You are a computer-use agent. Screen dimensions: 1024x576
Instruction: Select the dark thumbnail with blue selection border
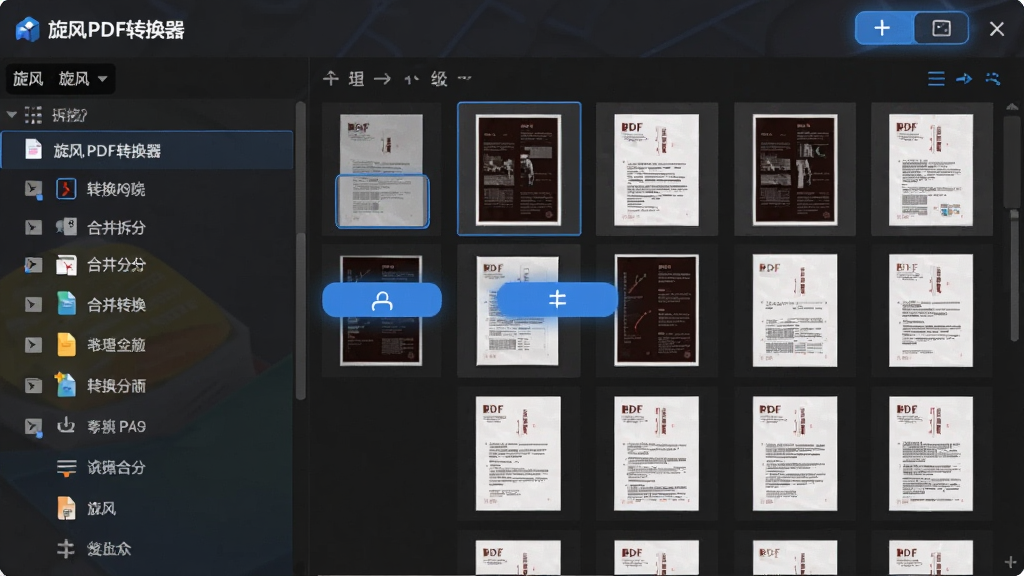click(519, 169)
